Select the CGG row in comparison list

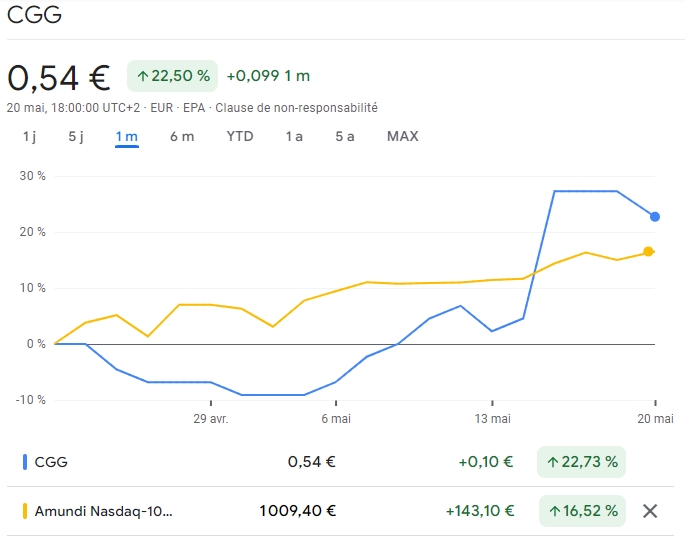(x=52, y=462)
